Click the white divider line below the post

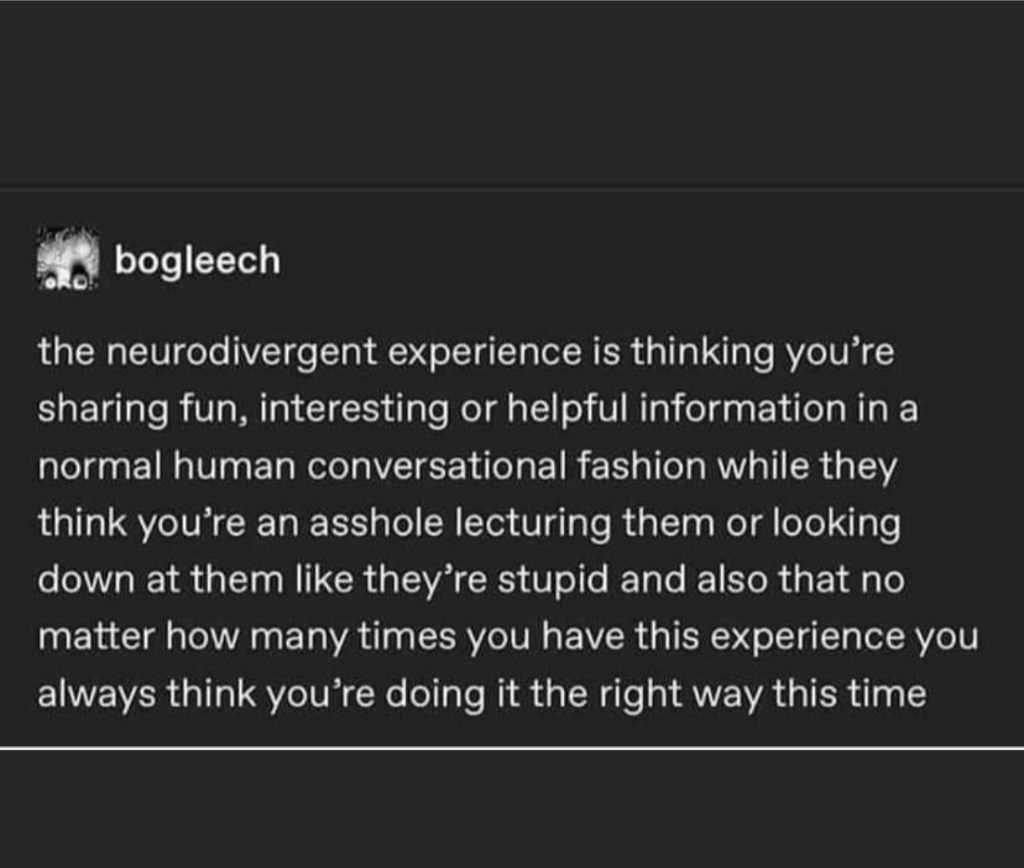pyautogui.click(x=512, y=748)
